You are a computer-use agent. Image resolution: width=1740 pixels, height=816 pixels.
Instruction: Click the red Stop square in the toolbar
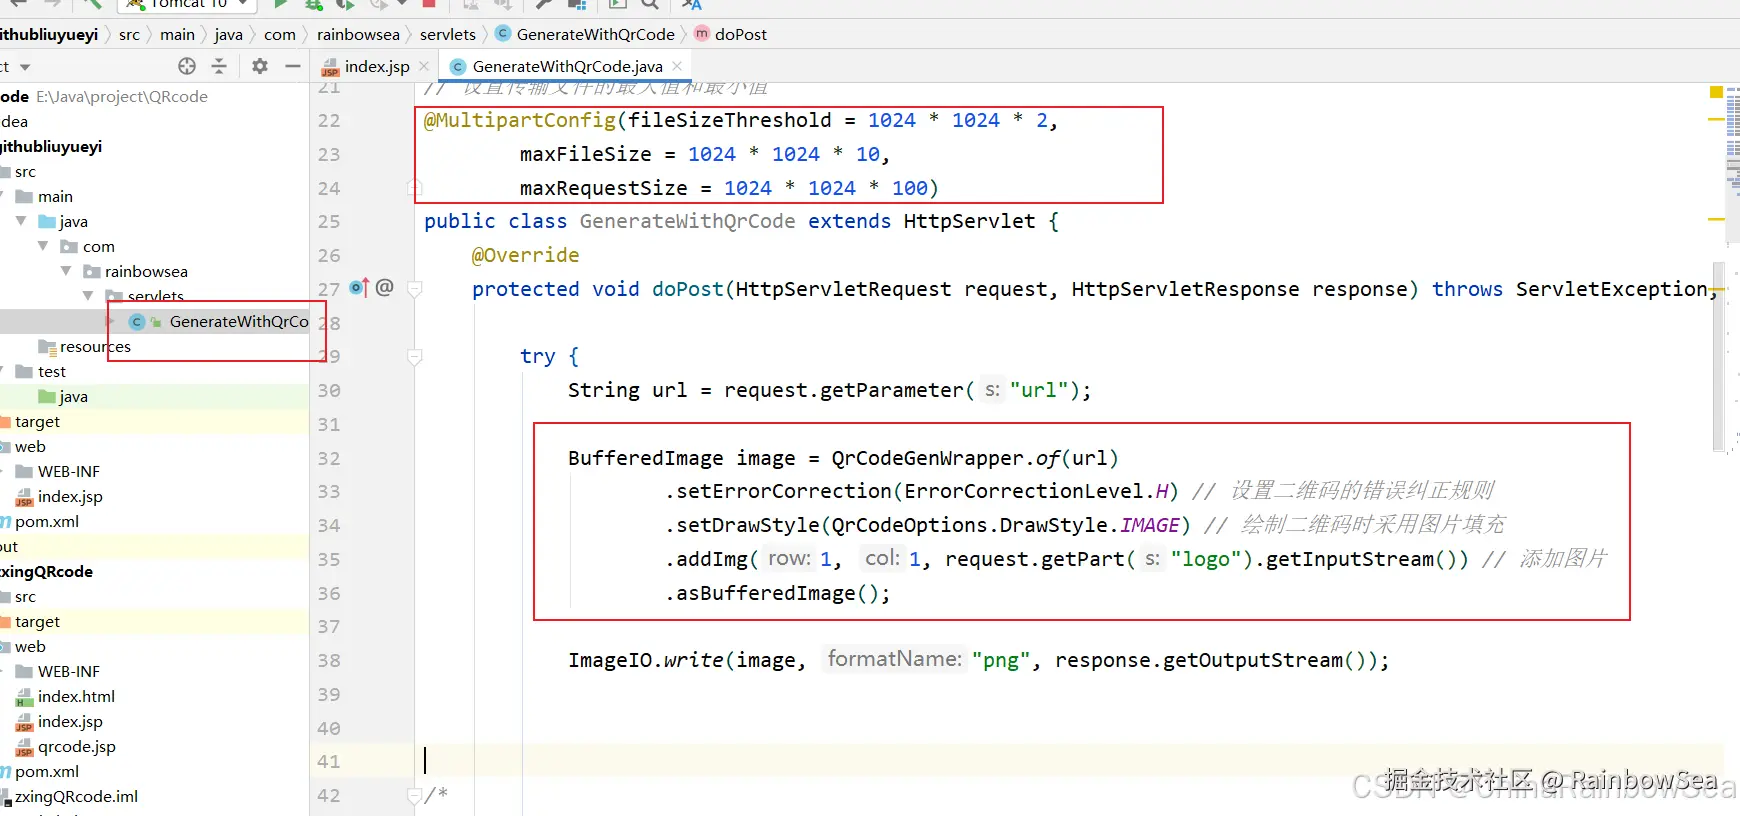tap(429, 4)
